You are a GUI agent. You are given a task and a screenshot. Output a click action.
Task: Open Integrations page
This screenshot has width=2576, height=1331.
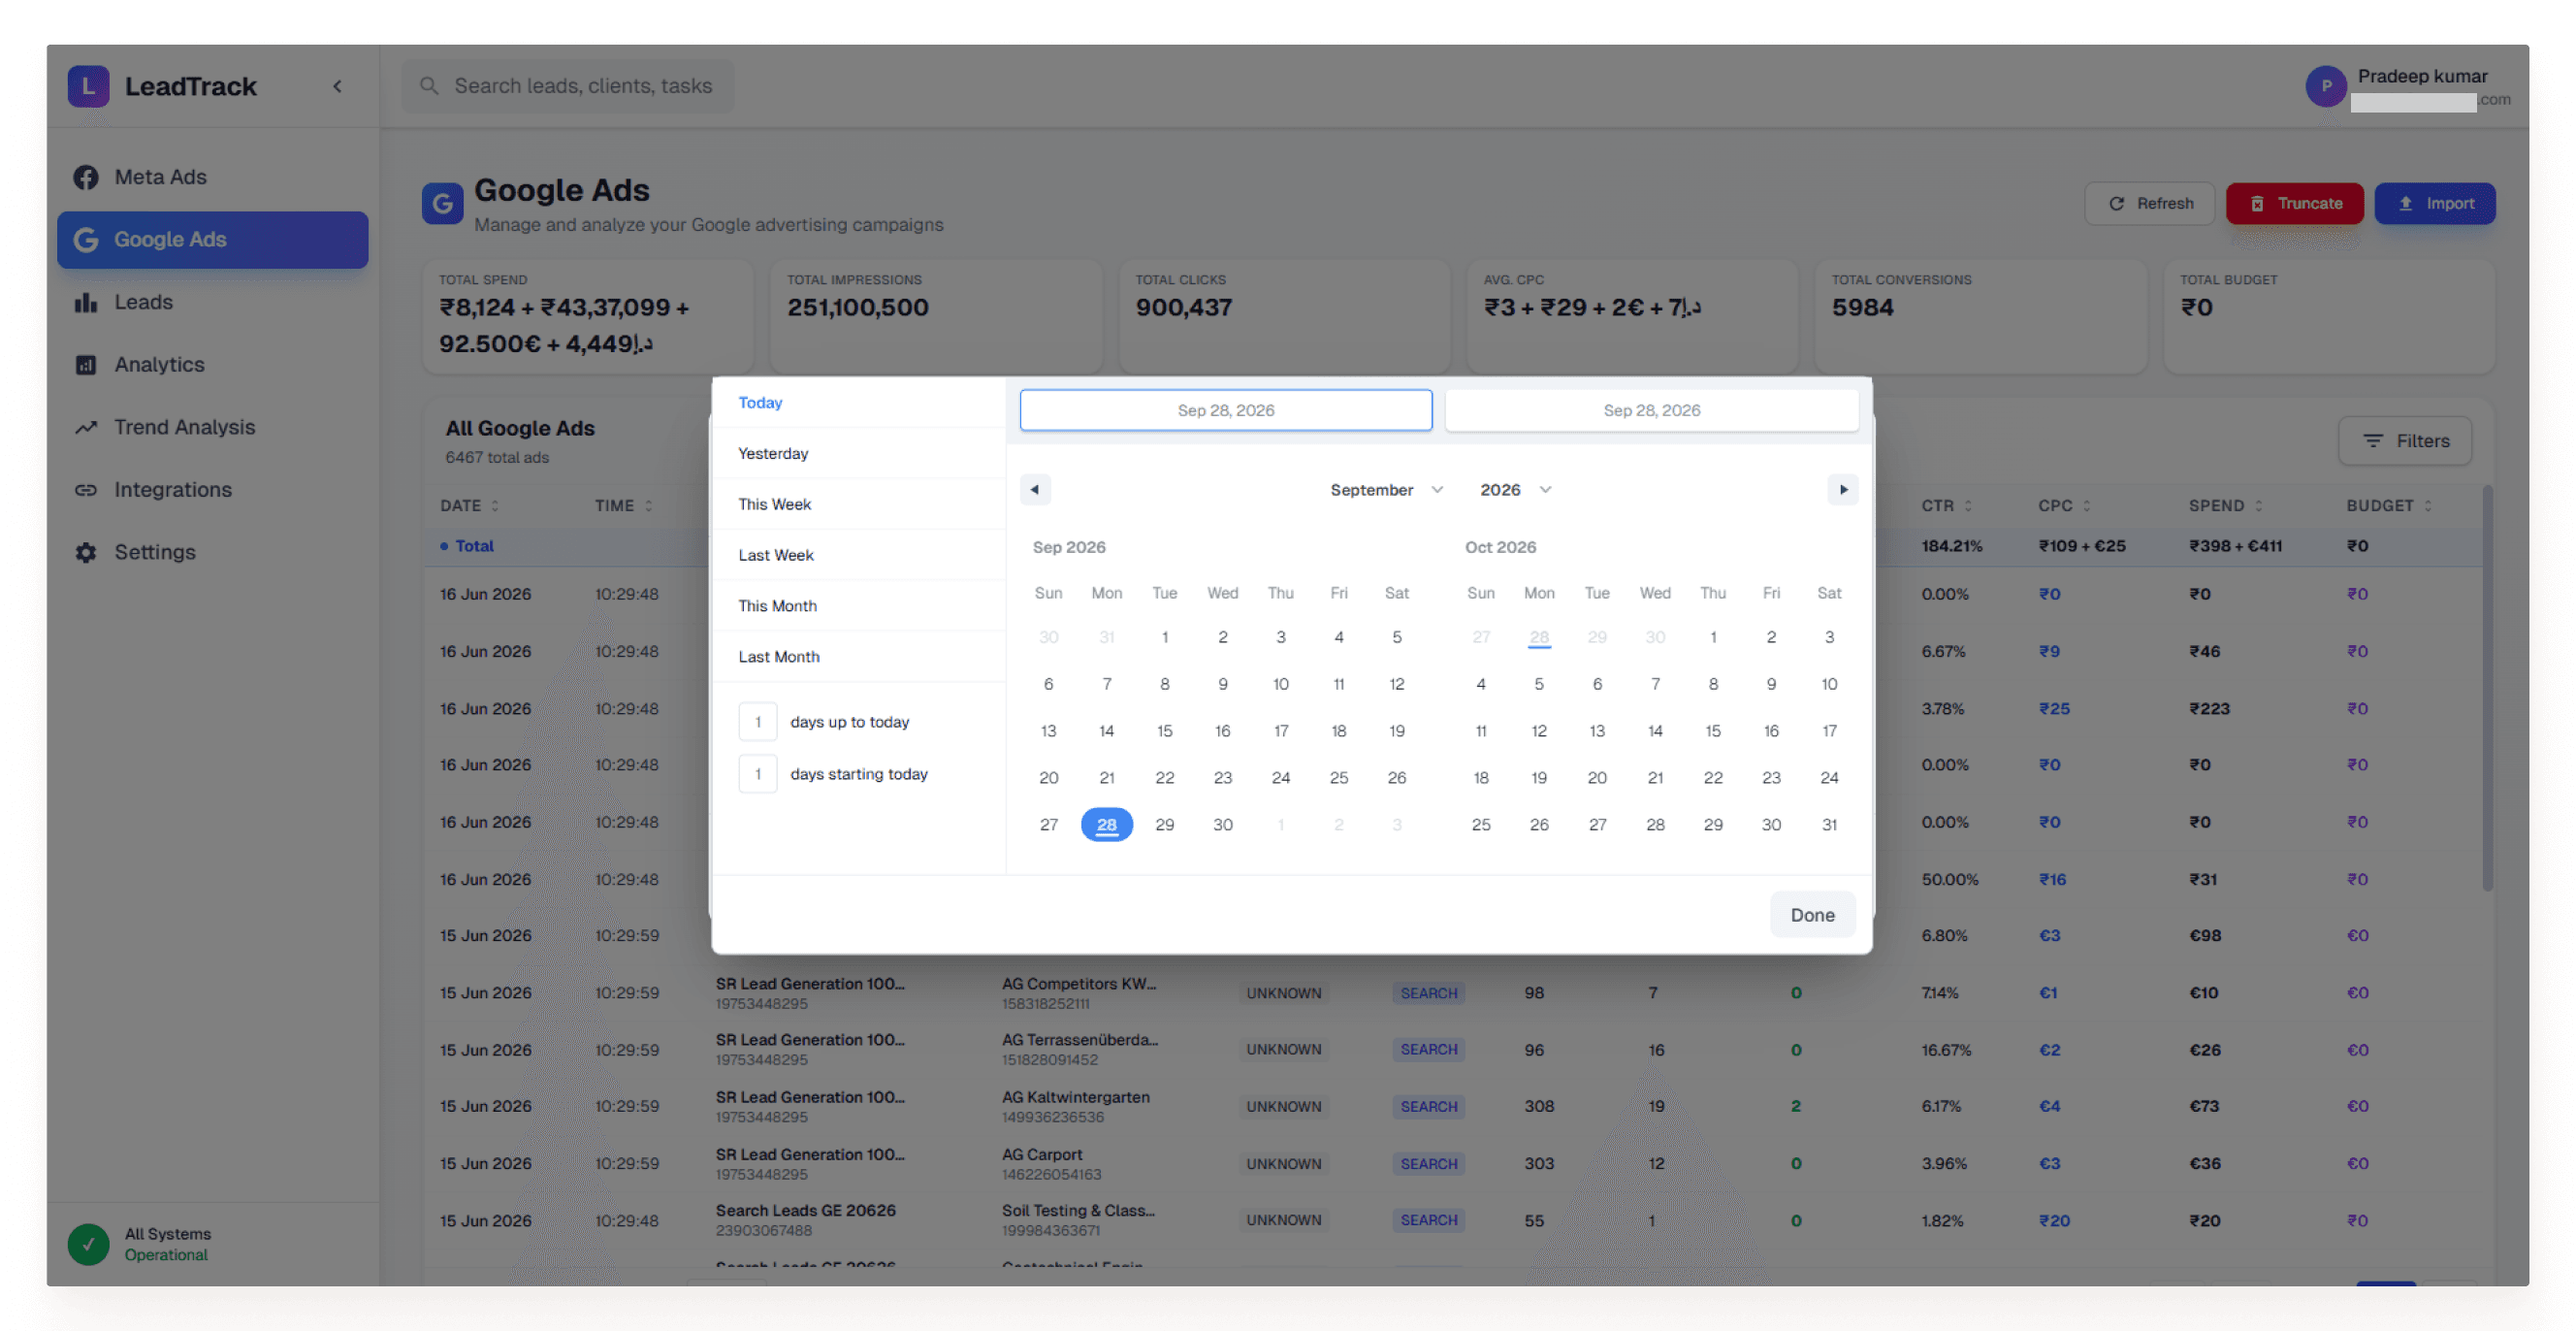[x=212, y=490]
